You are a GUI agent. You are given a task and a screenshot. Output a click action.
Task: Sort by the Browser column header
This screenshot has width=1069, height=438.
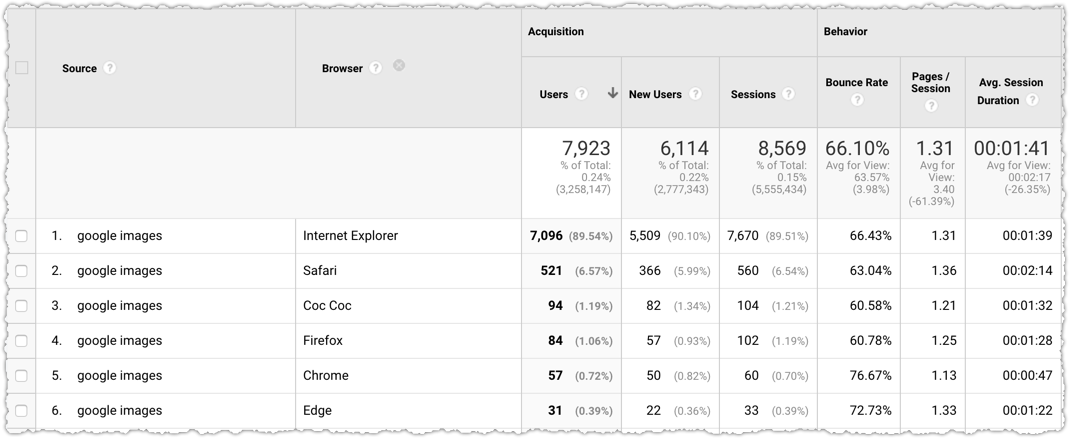(342, 68)
